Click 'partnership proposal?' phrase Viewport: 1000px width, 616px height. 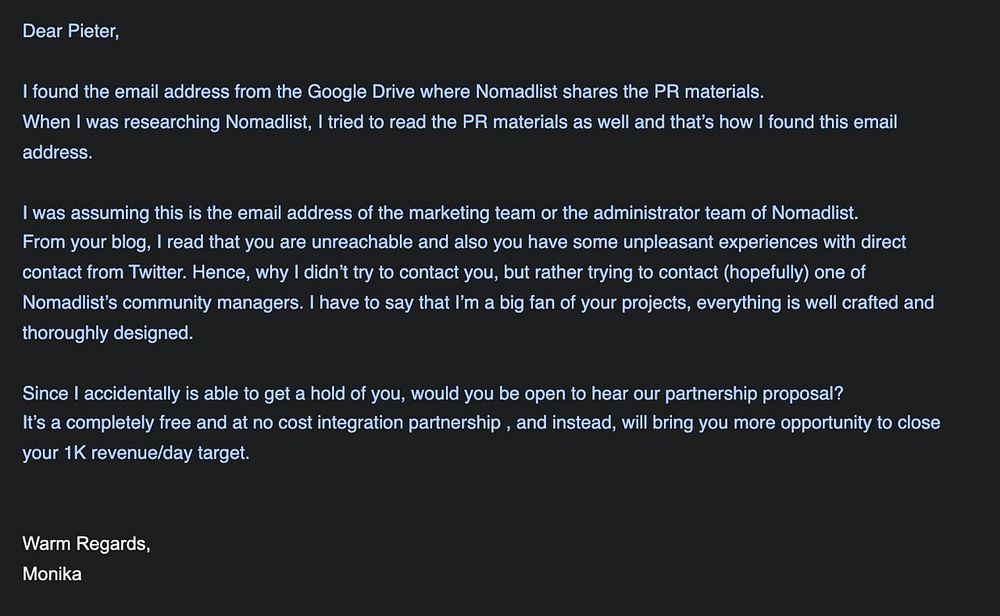[x=754, y=393]
